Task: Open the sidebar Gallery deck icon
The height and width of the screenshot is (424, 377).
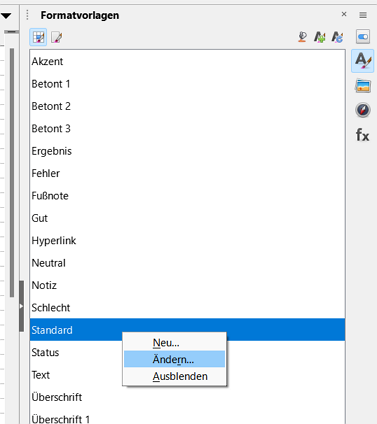Action: pos(363,86)
